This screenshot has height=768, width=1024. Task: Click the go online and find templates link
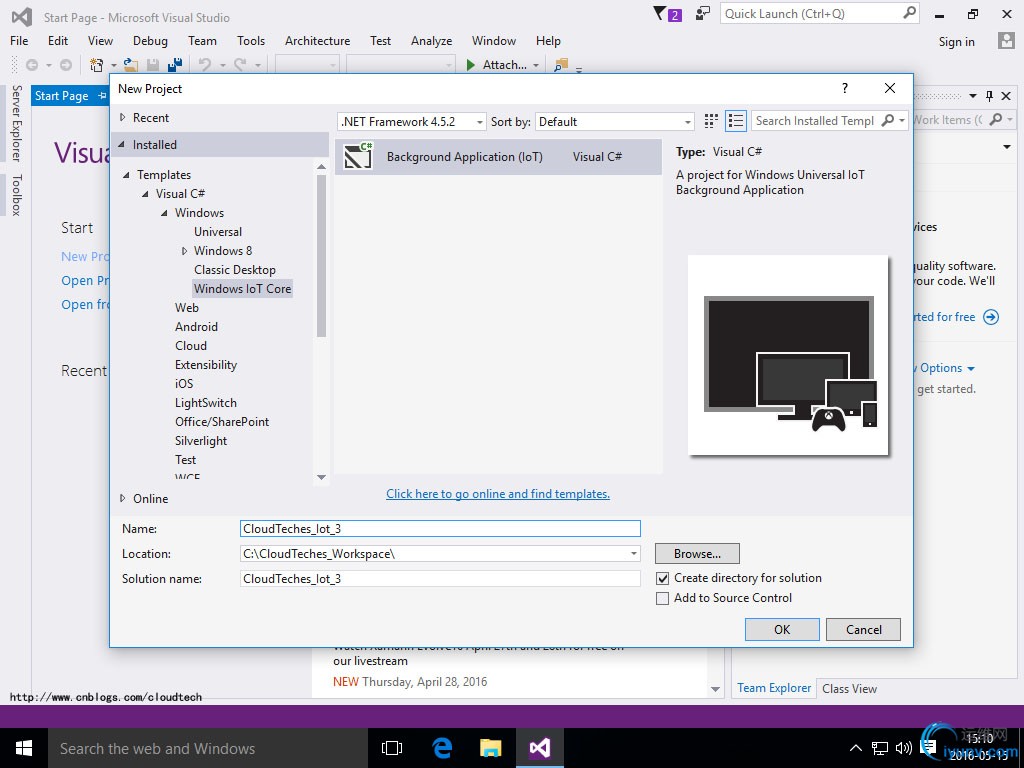[498, 494]
